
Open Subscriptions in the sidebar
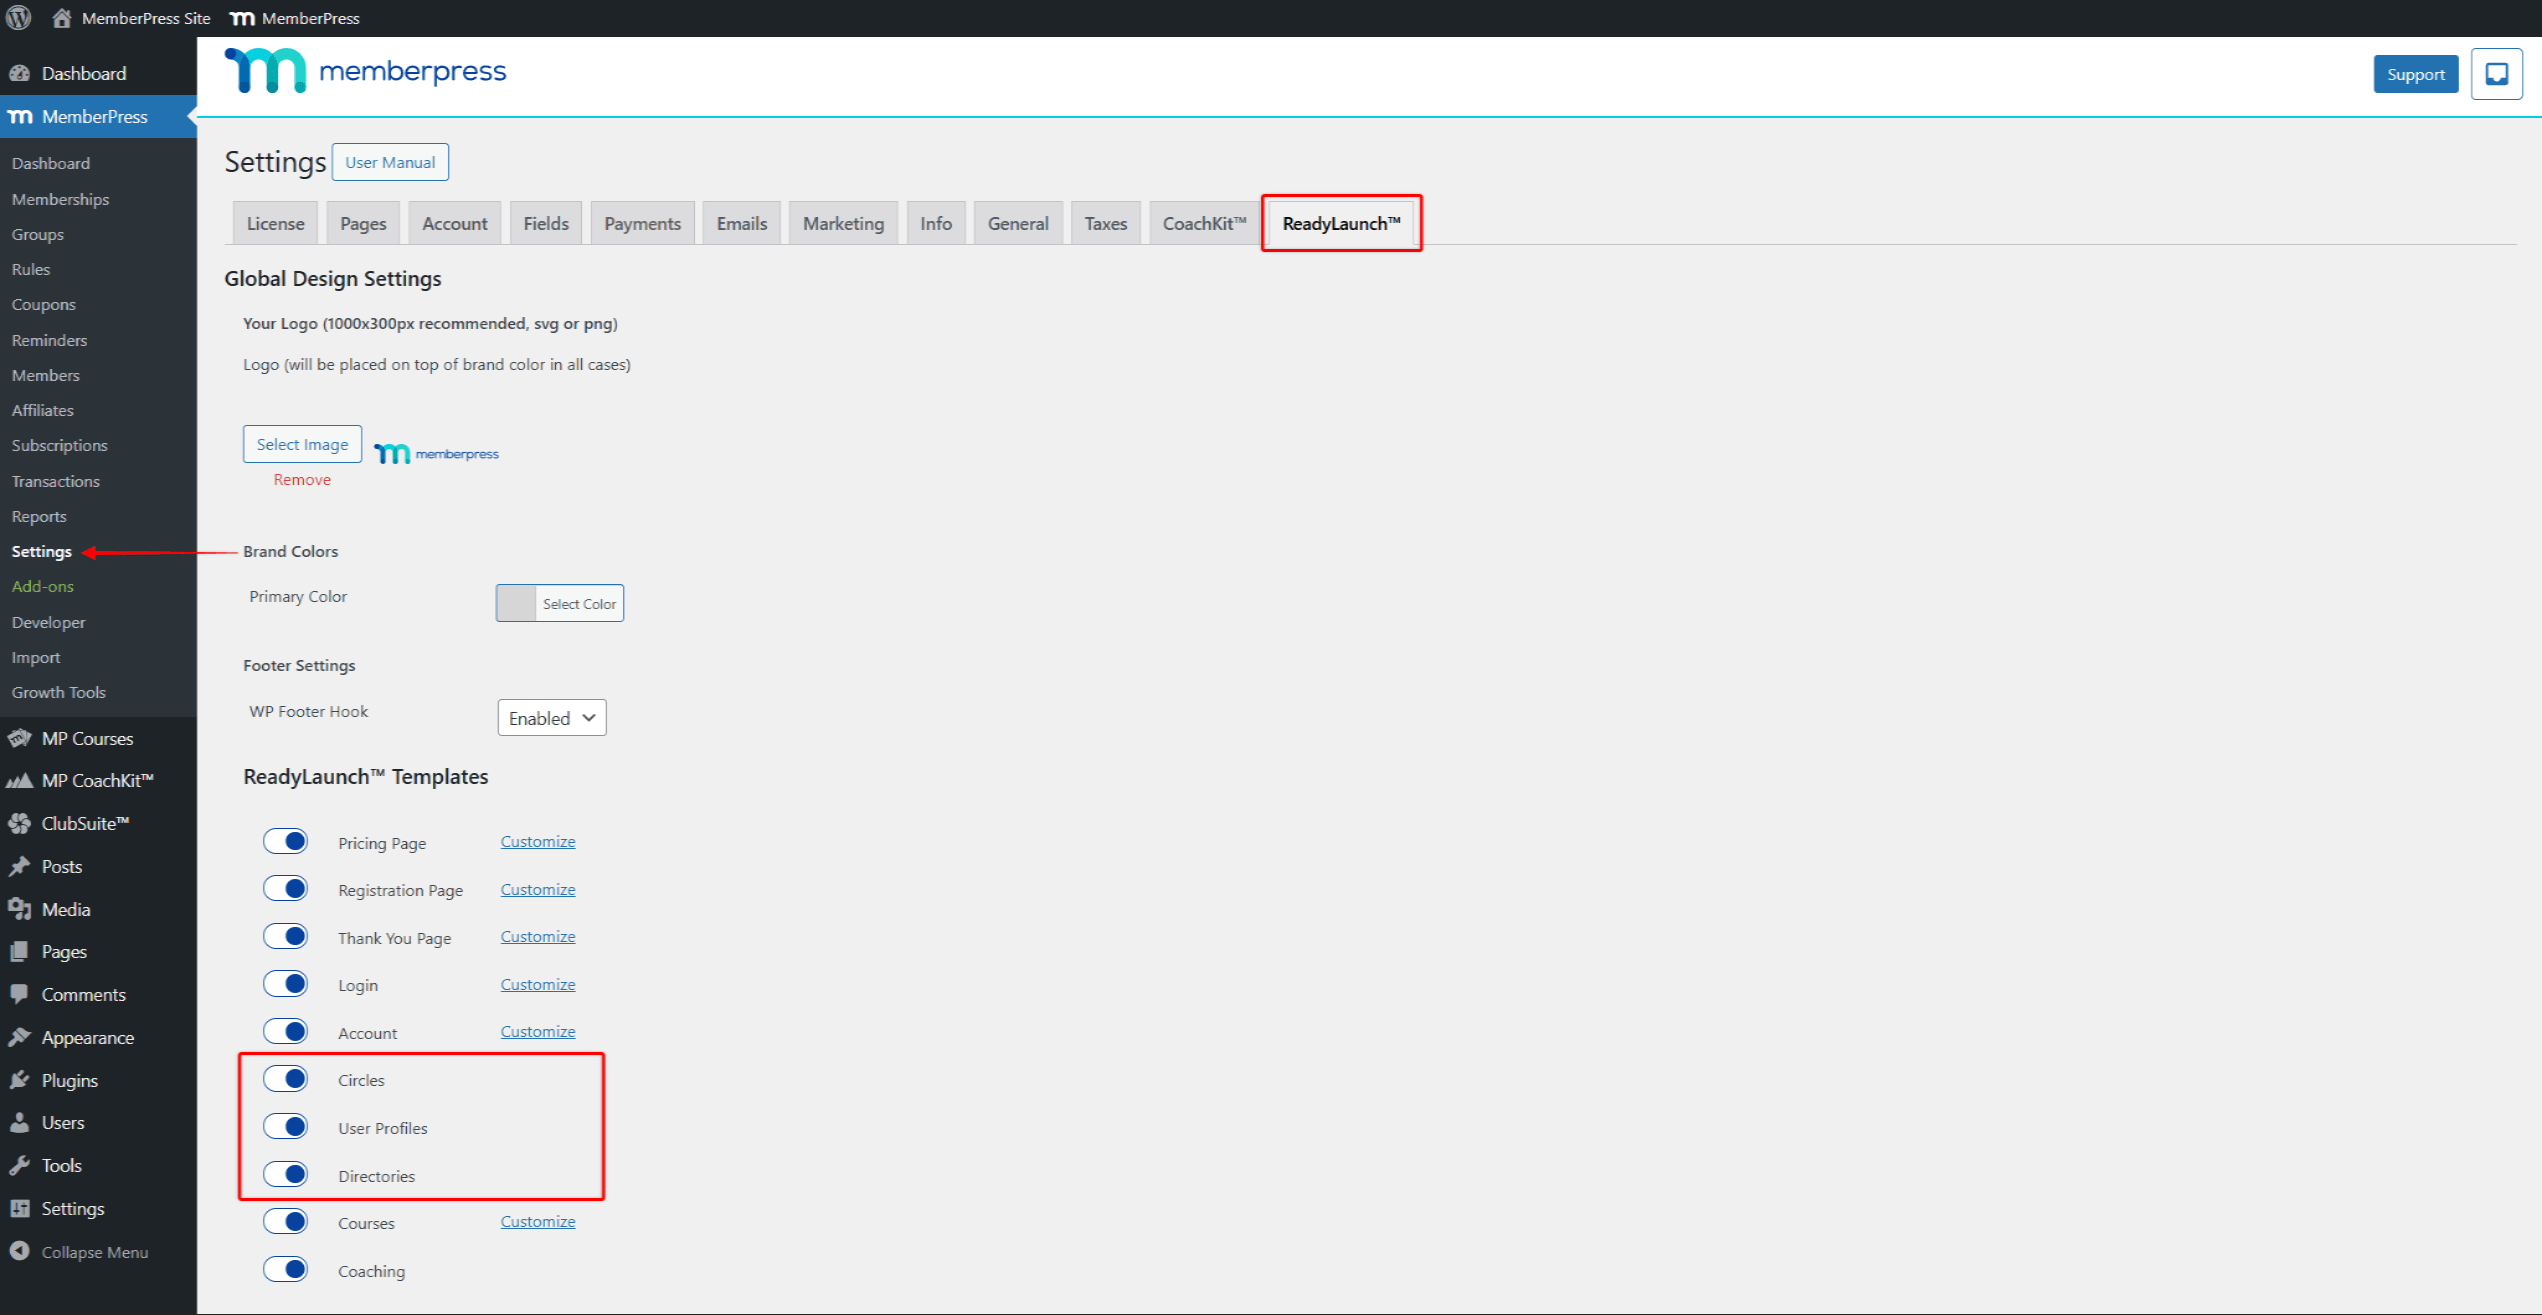(59, 445)
